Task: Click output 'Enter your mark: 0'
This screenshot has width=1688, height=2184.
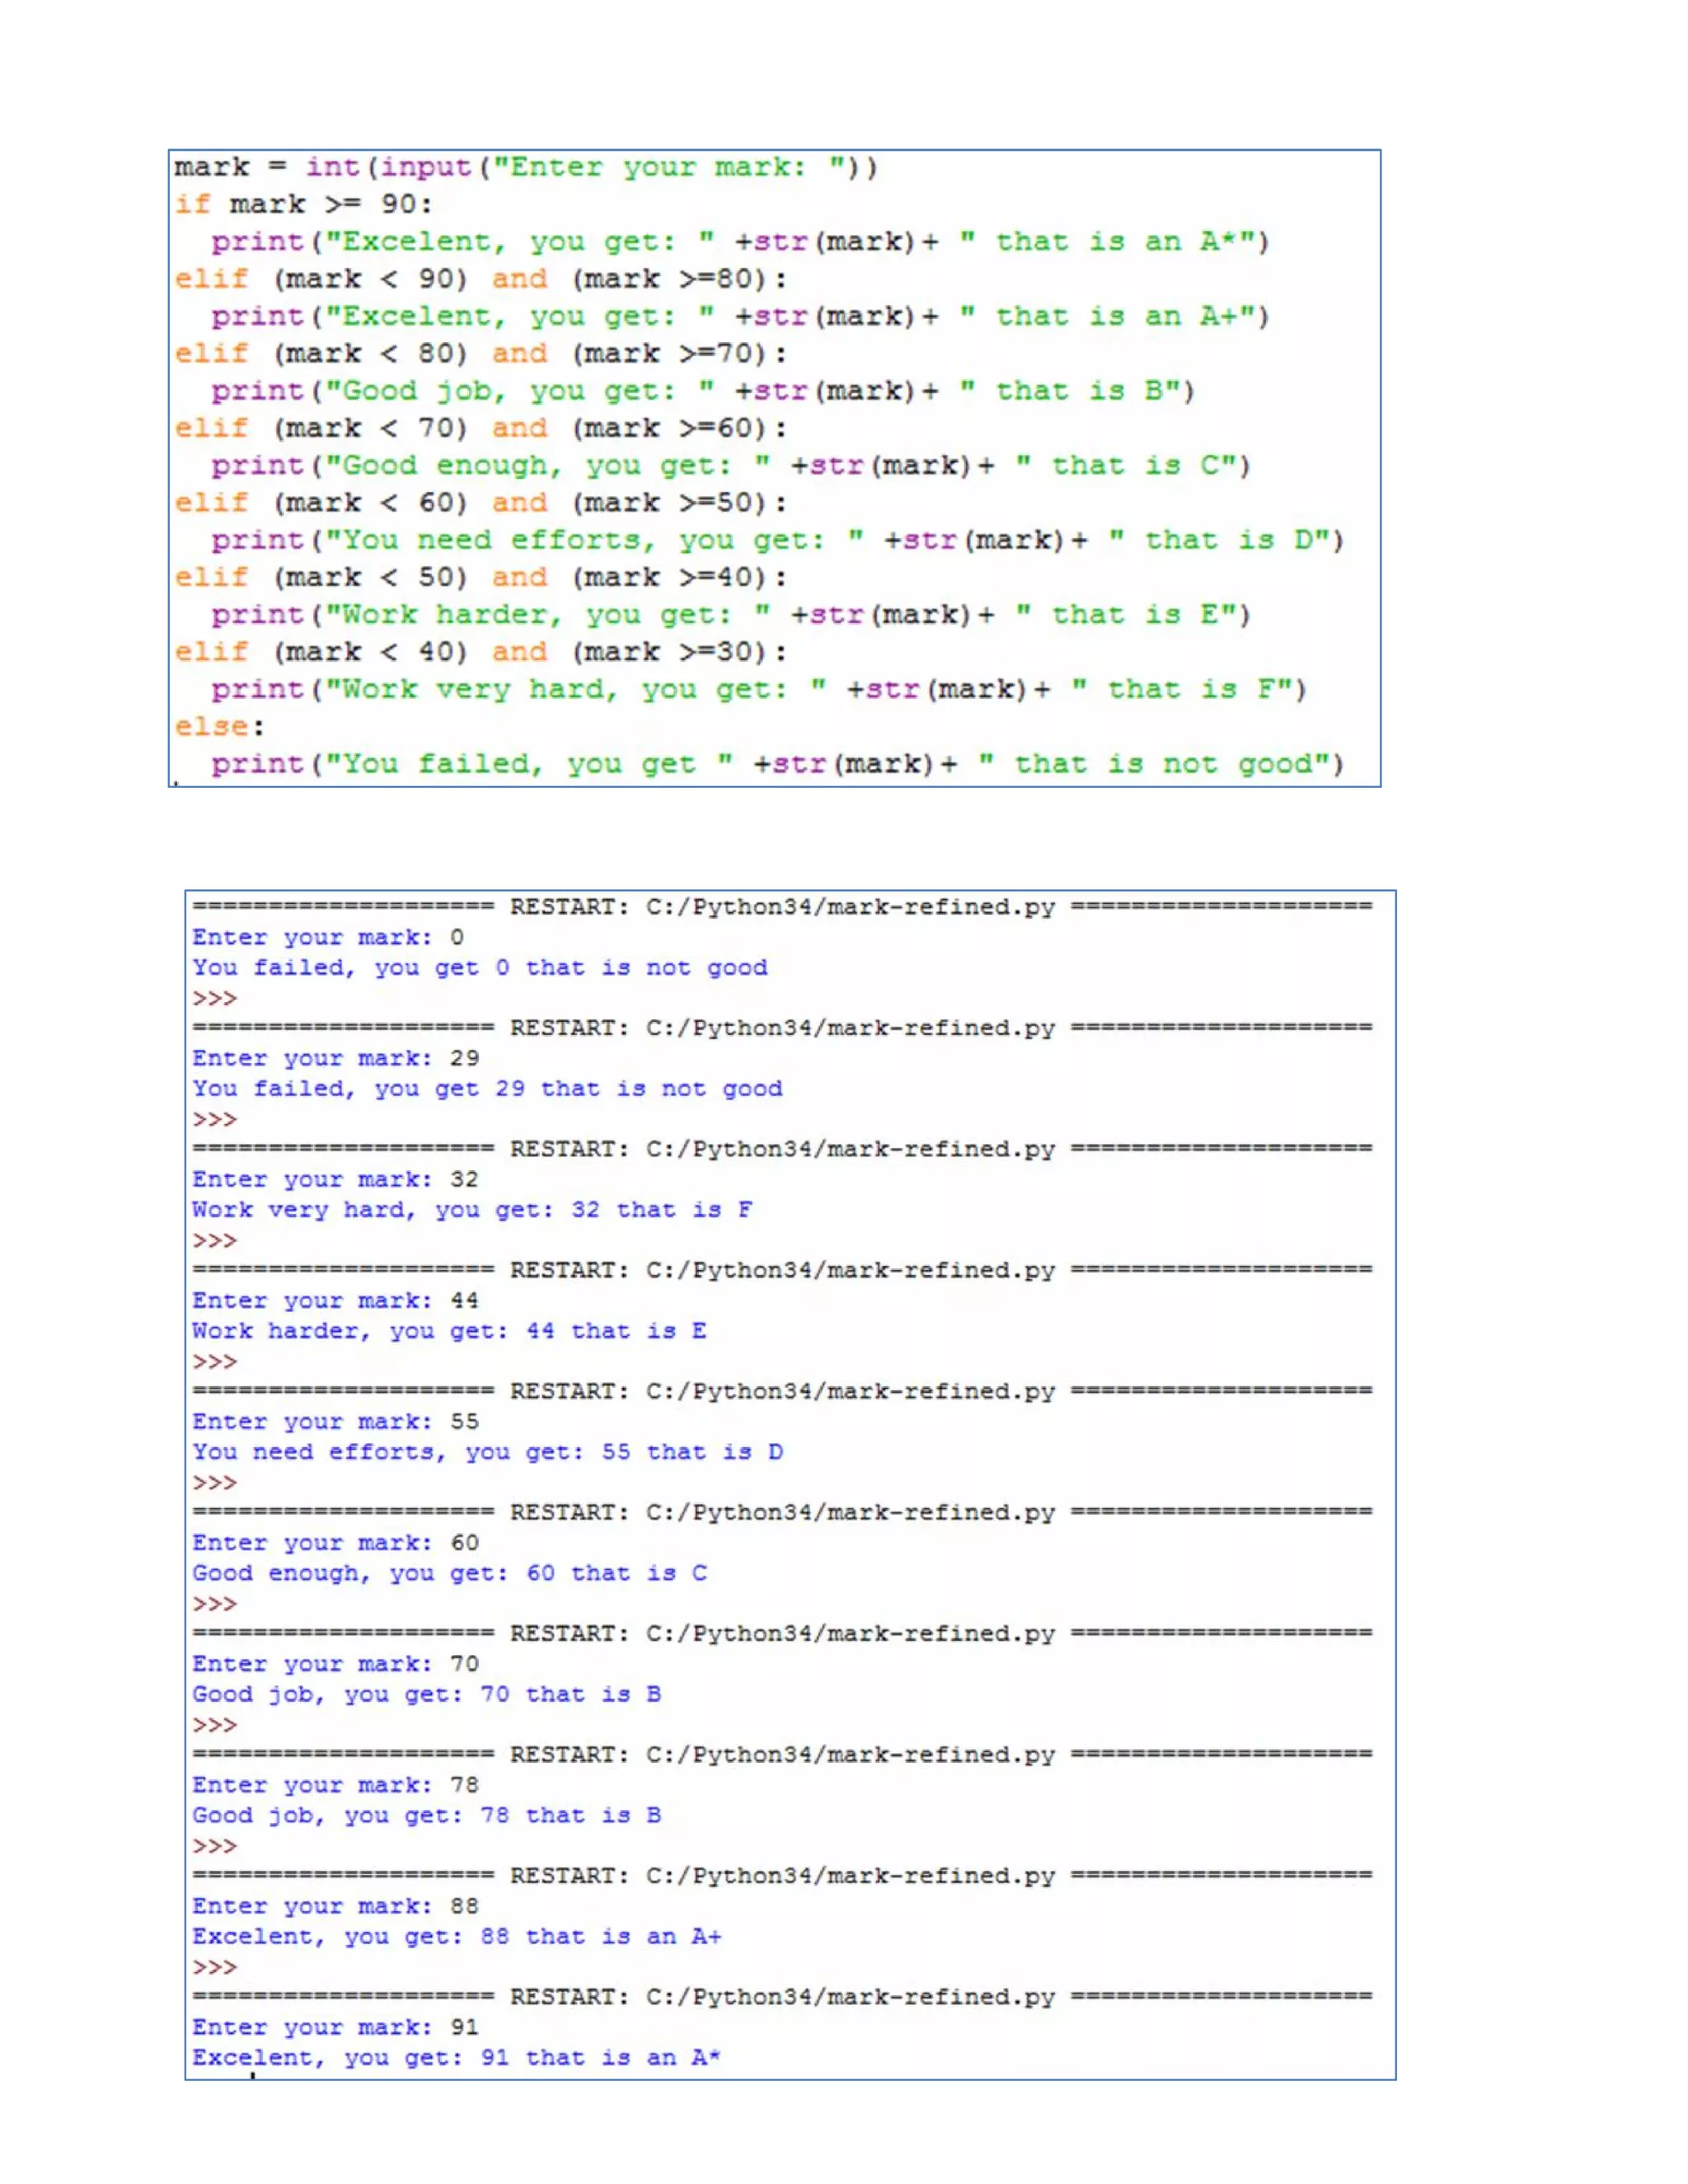Action: (x=328, y=937)
